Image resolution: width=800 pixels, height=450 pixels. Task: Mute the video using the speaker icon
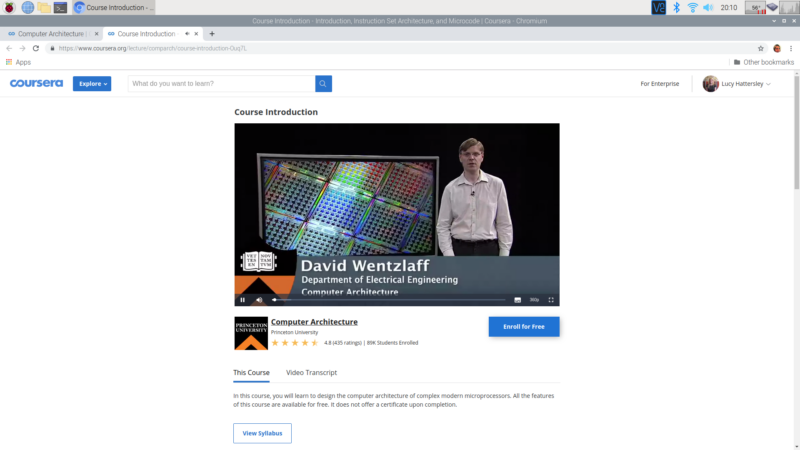click(x=259, y=300)
